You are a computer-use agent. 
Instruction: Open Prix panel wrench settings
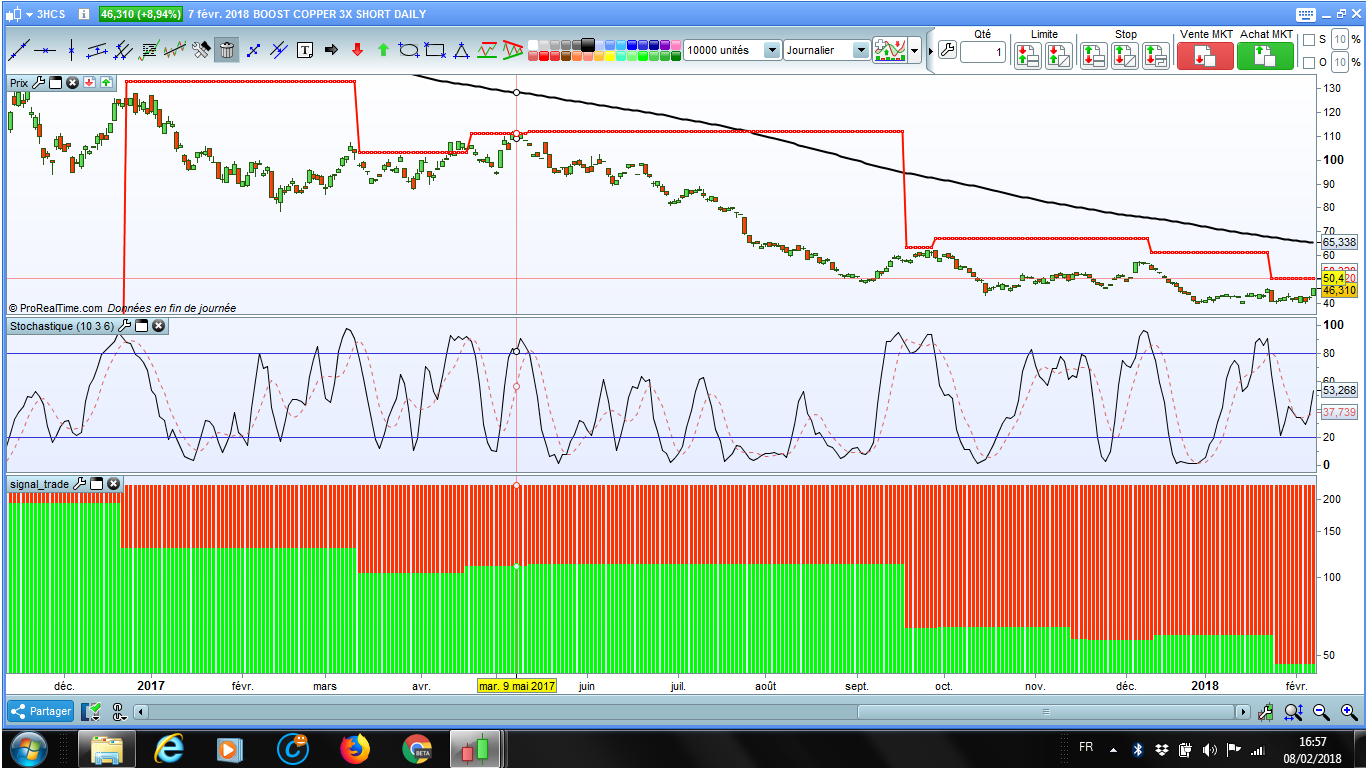coord(39,83)
